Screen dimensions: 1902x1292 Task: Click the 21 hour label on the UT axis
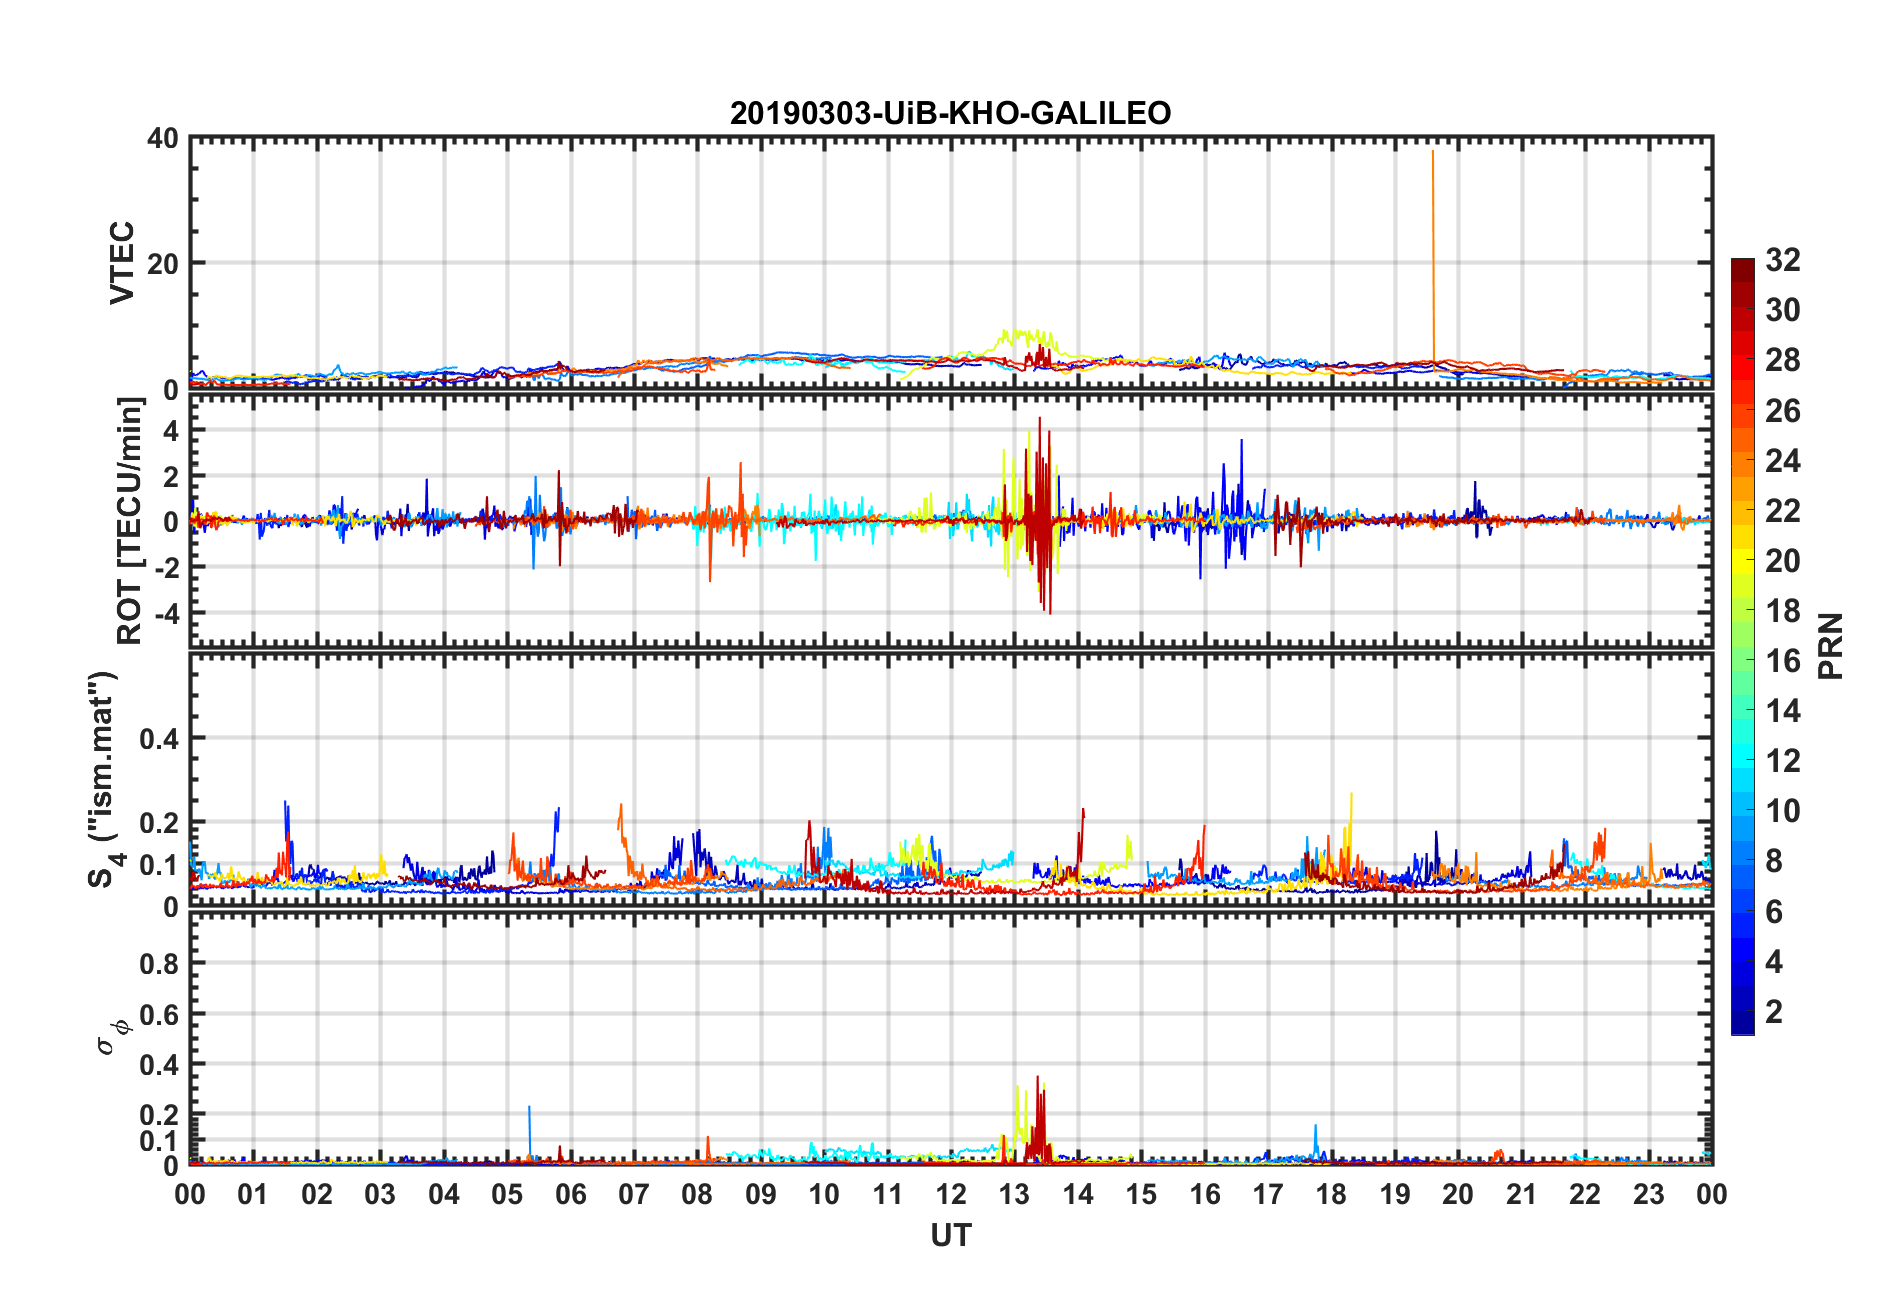pyautogui.click(x=1522, y=1194)
